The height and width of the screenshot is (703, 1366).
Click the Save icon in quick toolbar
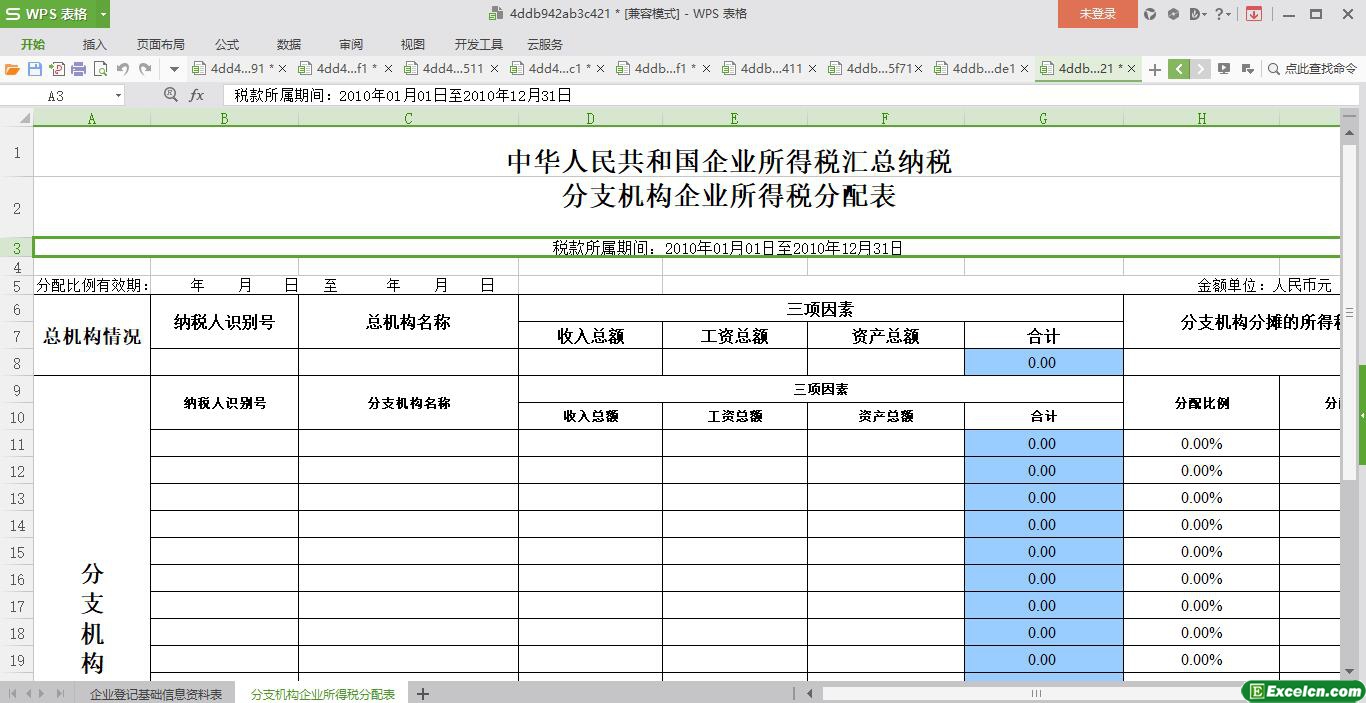point(35,69)
